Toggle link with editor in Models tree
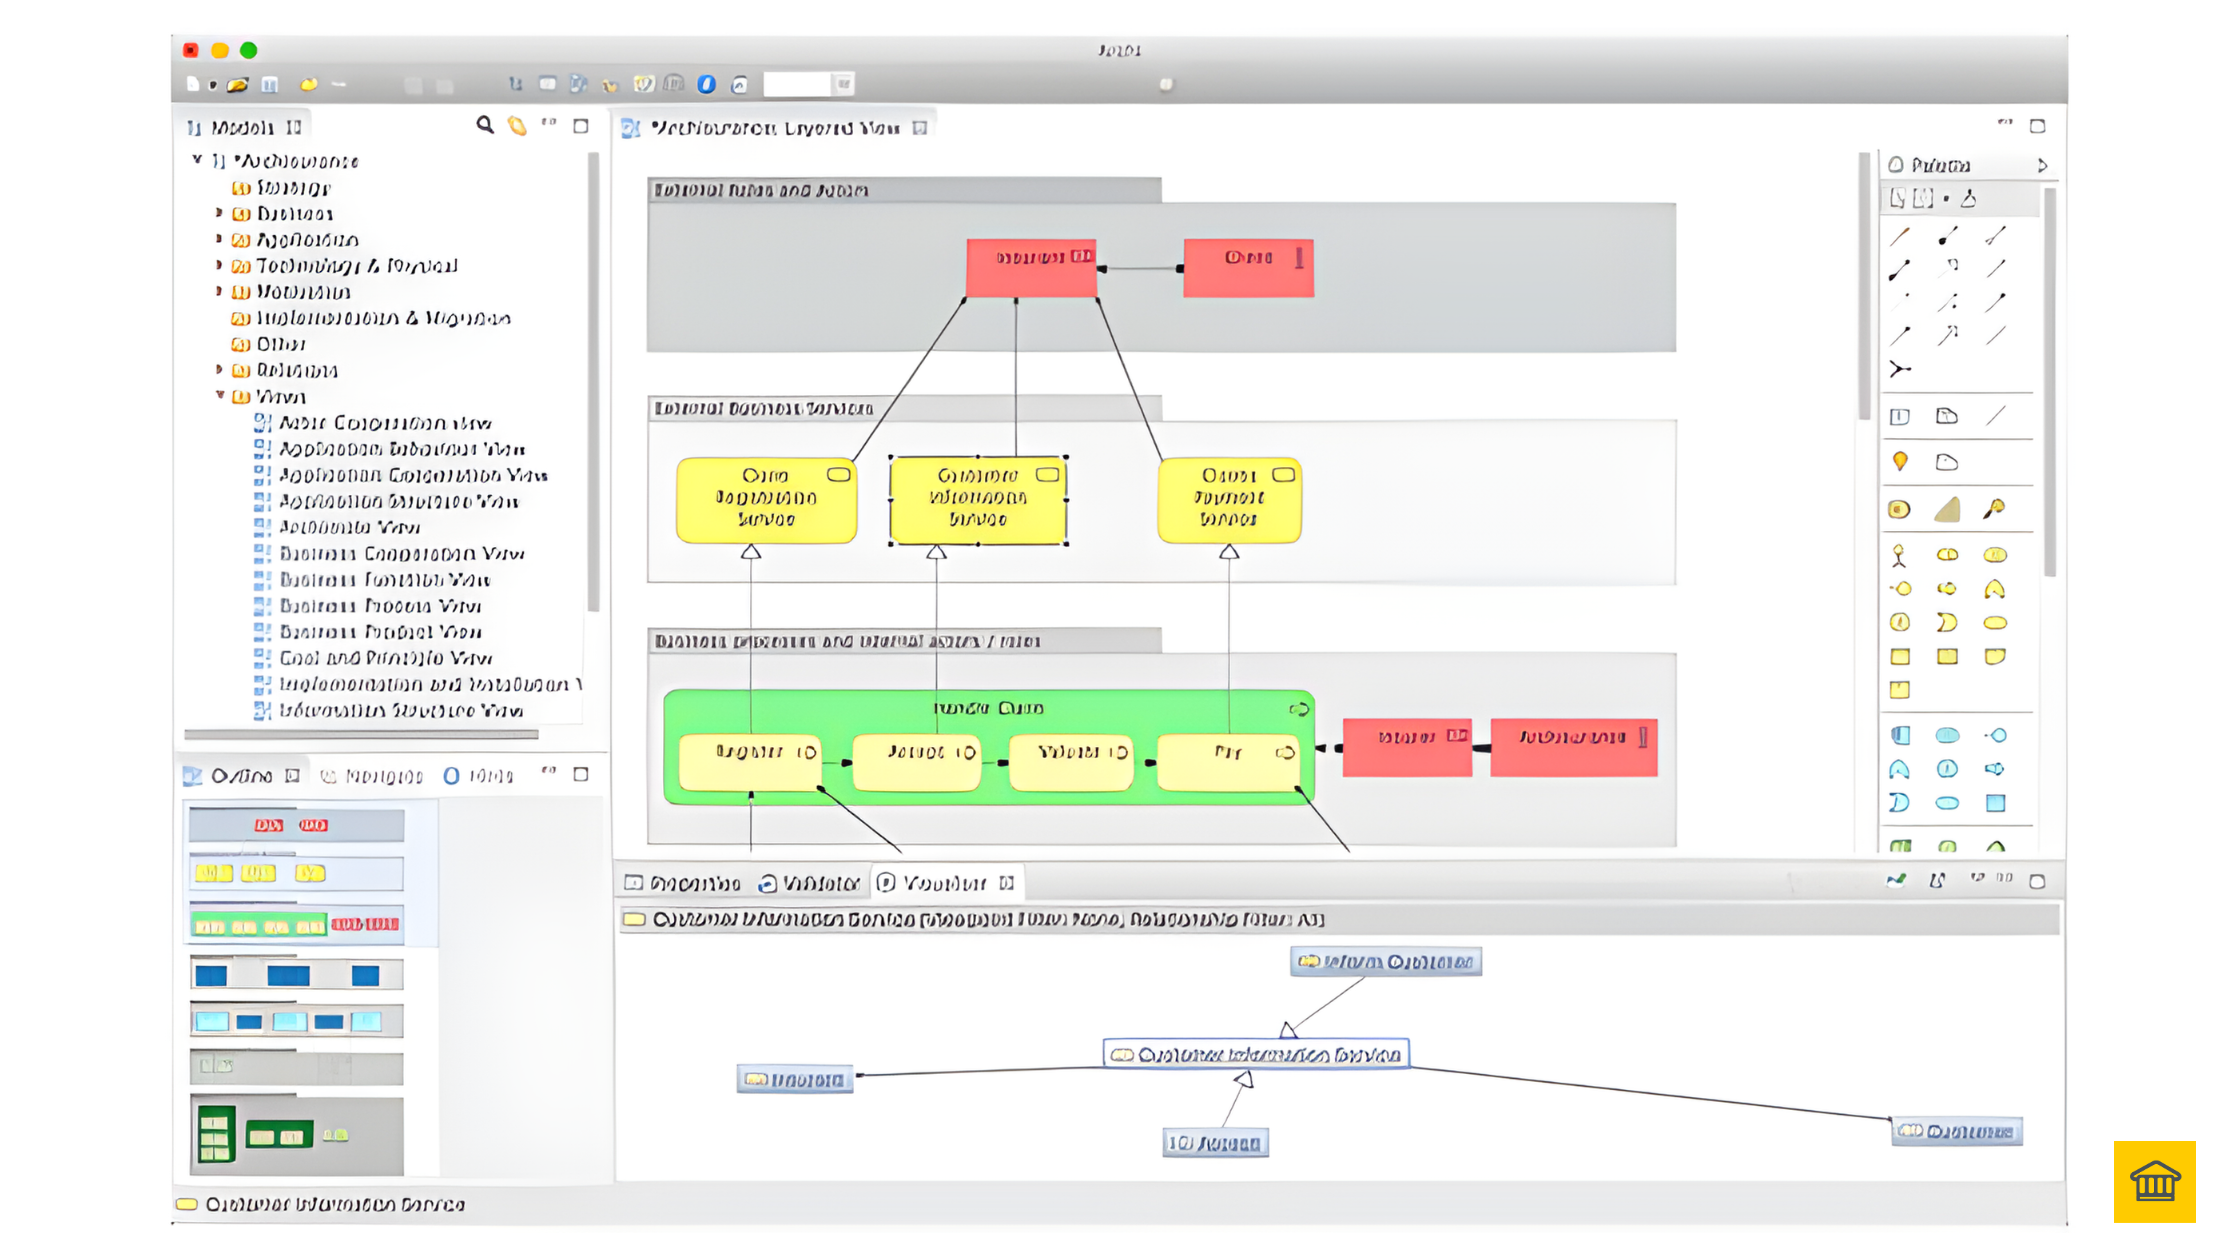 click(x=517, y=126)
